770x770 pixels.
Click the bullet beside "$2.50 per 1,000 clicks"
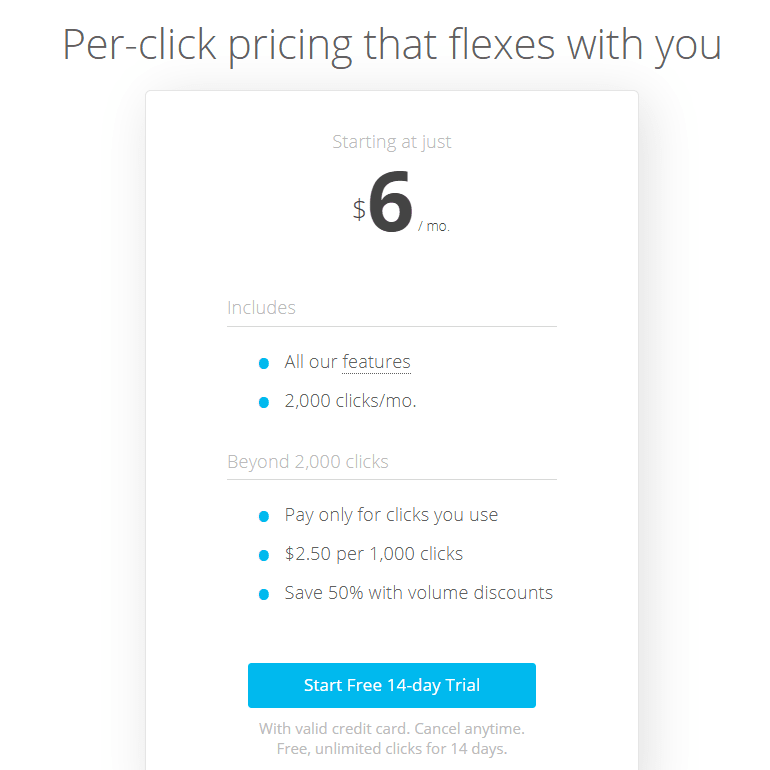click(264, 555)
